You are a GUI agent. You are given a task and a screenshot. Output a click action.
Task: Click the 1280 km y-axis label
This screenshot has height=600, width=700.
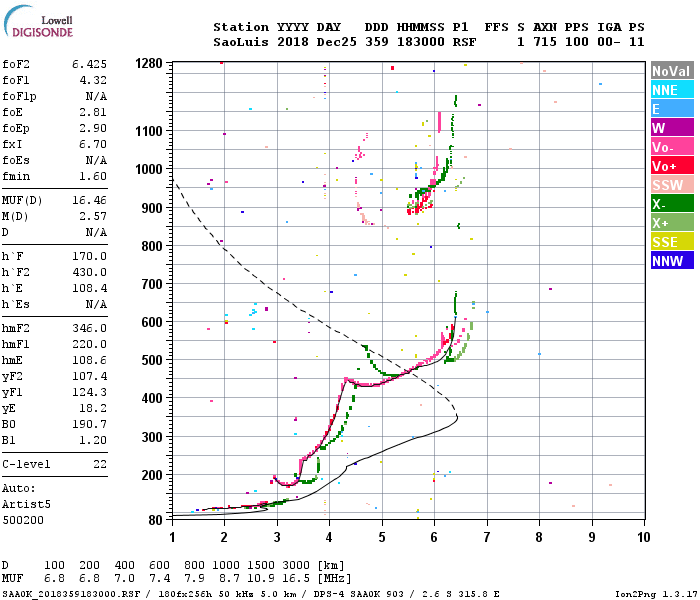(149, 64)
